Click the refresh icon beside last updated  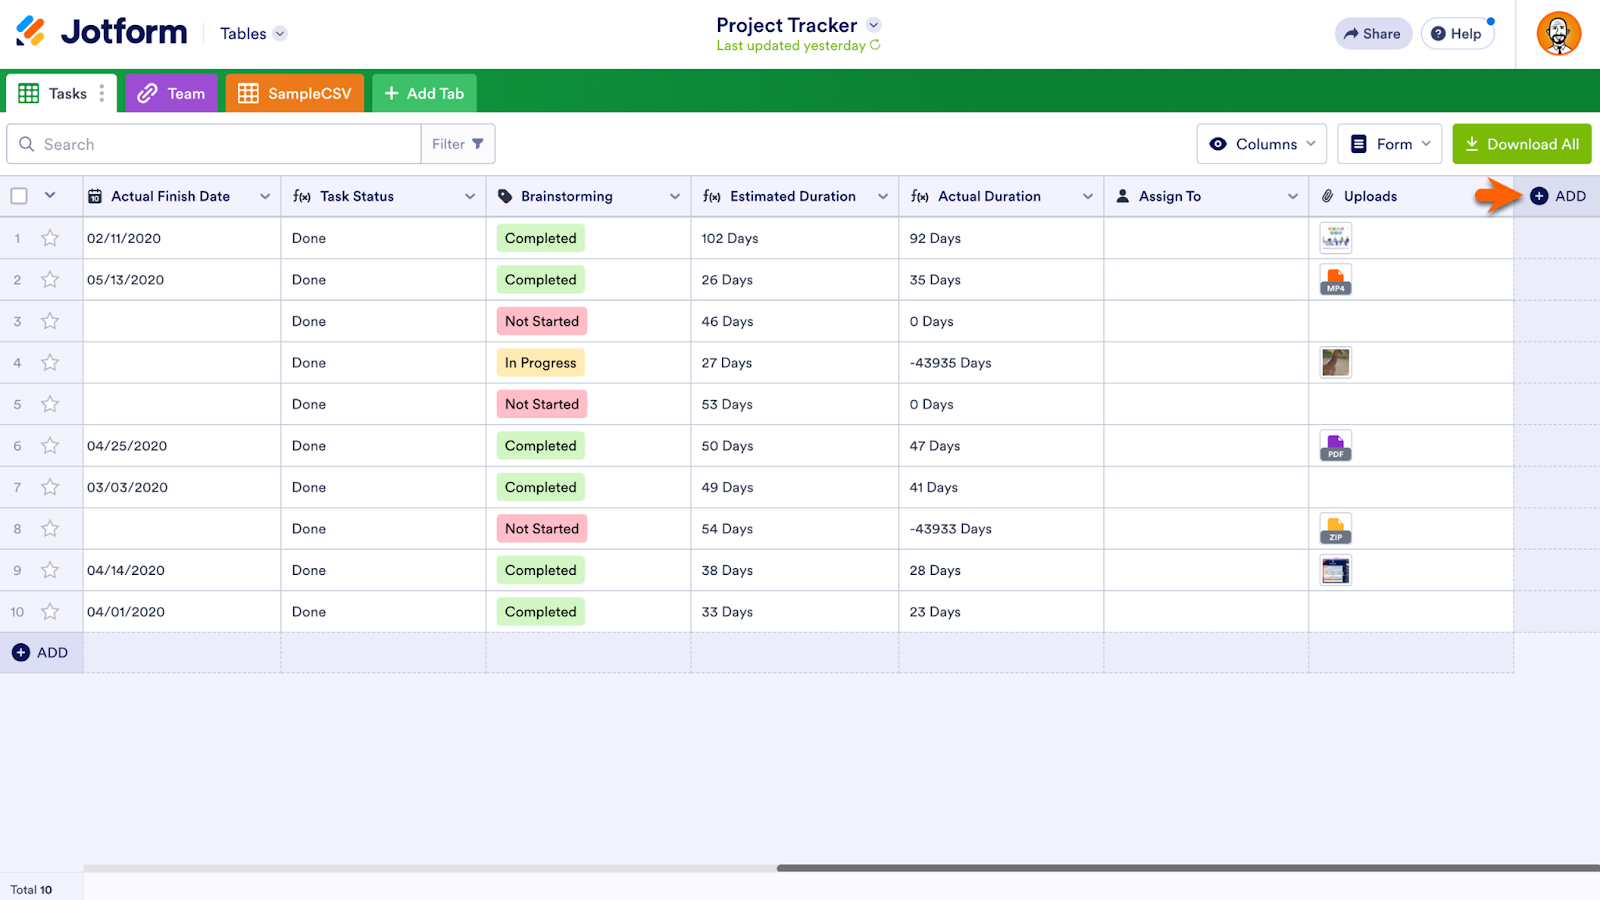[x=876, y=45]
